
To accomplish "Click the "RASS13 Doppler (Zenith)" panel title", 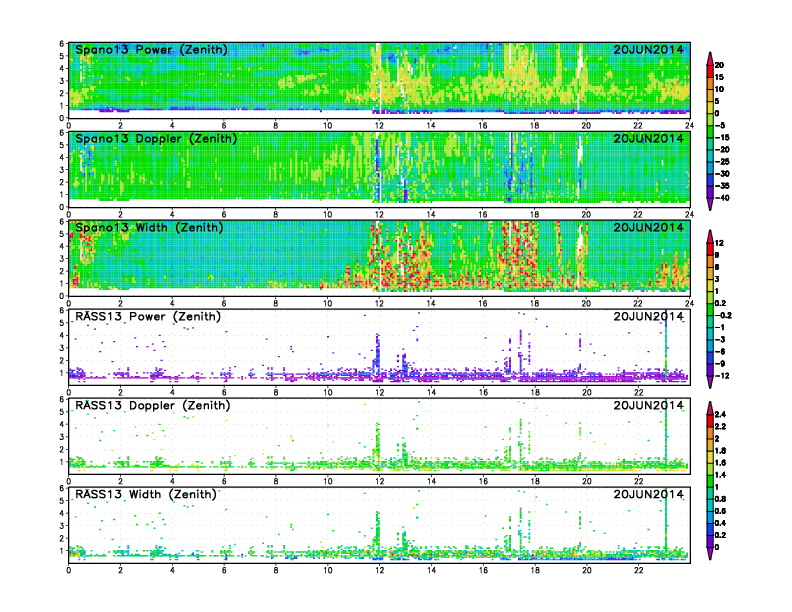I will pyautogui.click(x=153, y=405).
